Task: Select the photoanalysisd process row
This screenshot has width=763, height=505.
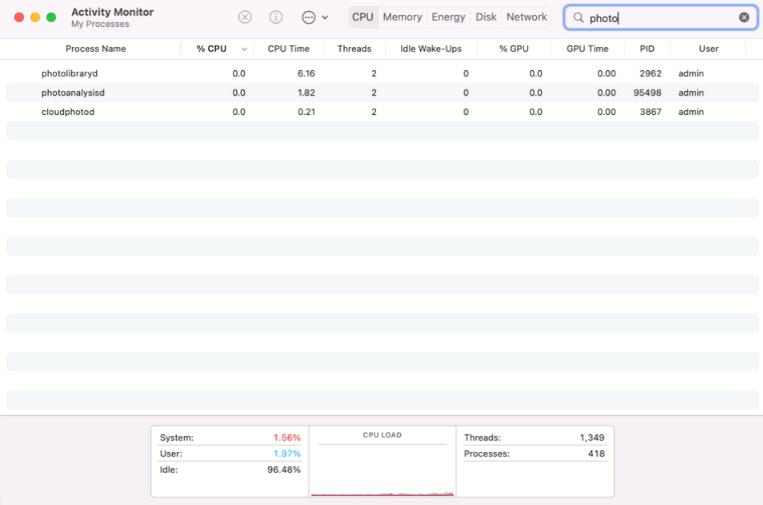Action: (x=382, y=92)
